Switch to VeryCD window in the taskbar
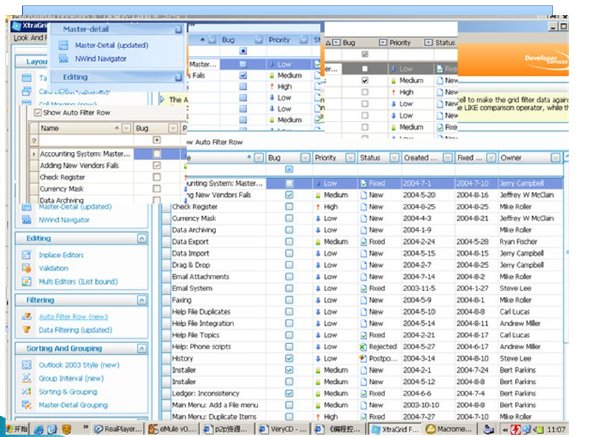The image size is (600, 437). [282, 429]
